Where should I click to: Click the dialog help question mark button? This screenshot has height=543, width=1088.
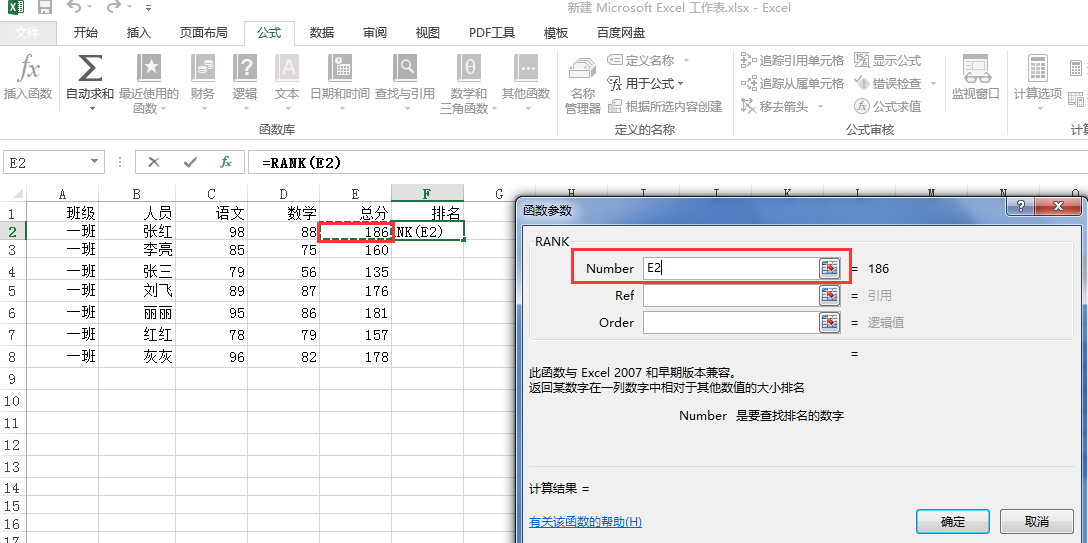[1021, 206]
